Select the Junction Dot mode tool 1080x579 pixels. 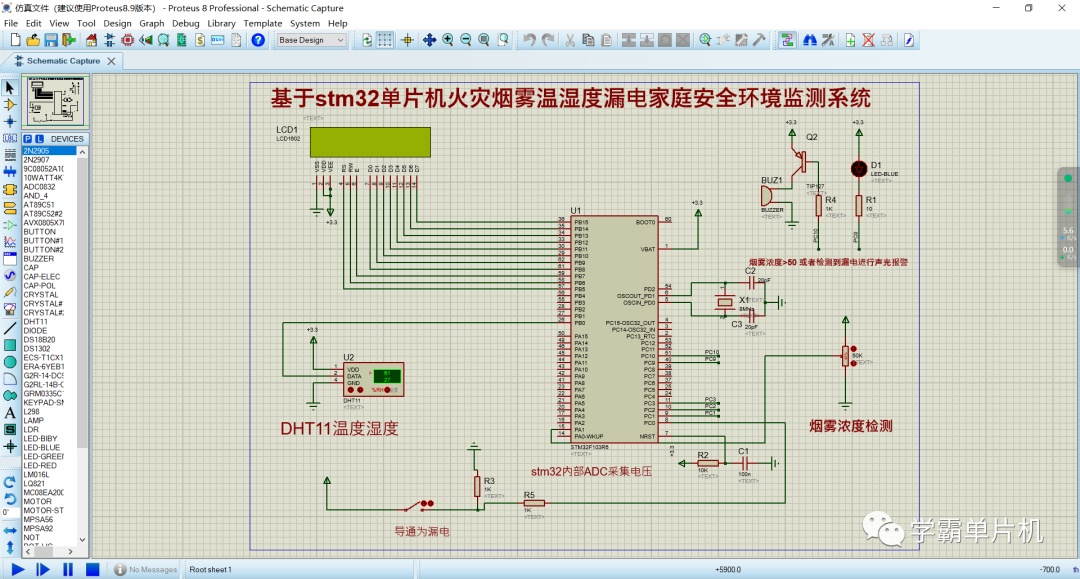10,121
